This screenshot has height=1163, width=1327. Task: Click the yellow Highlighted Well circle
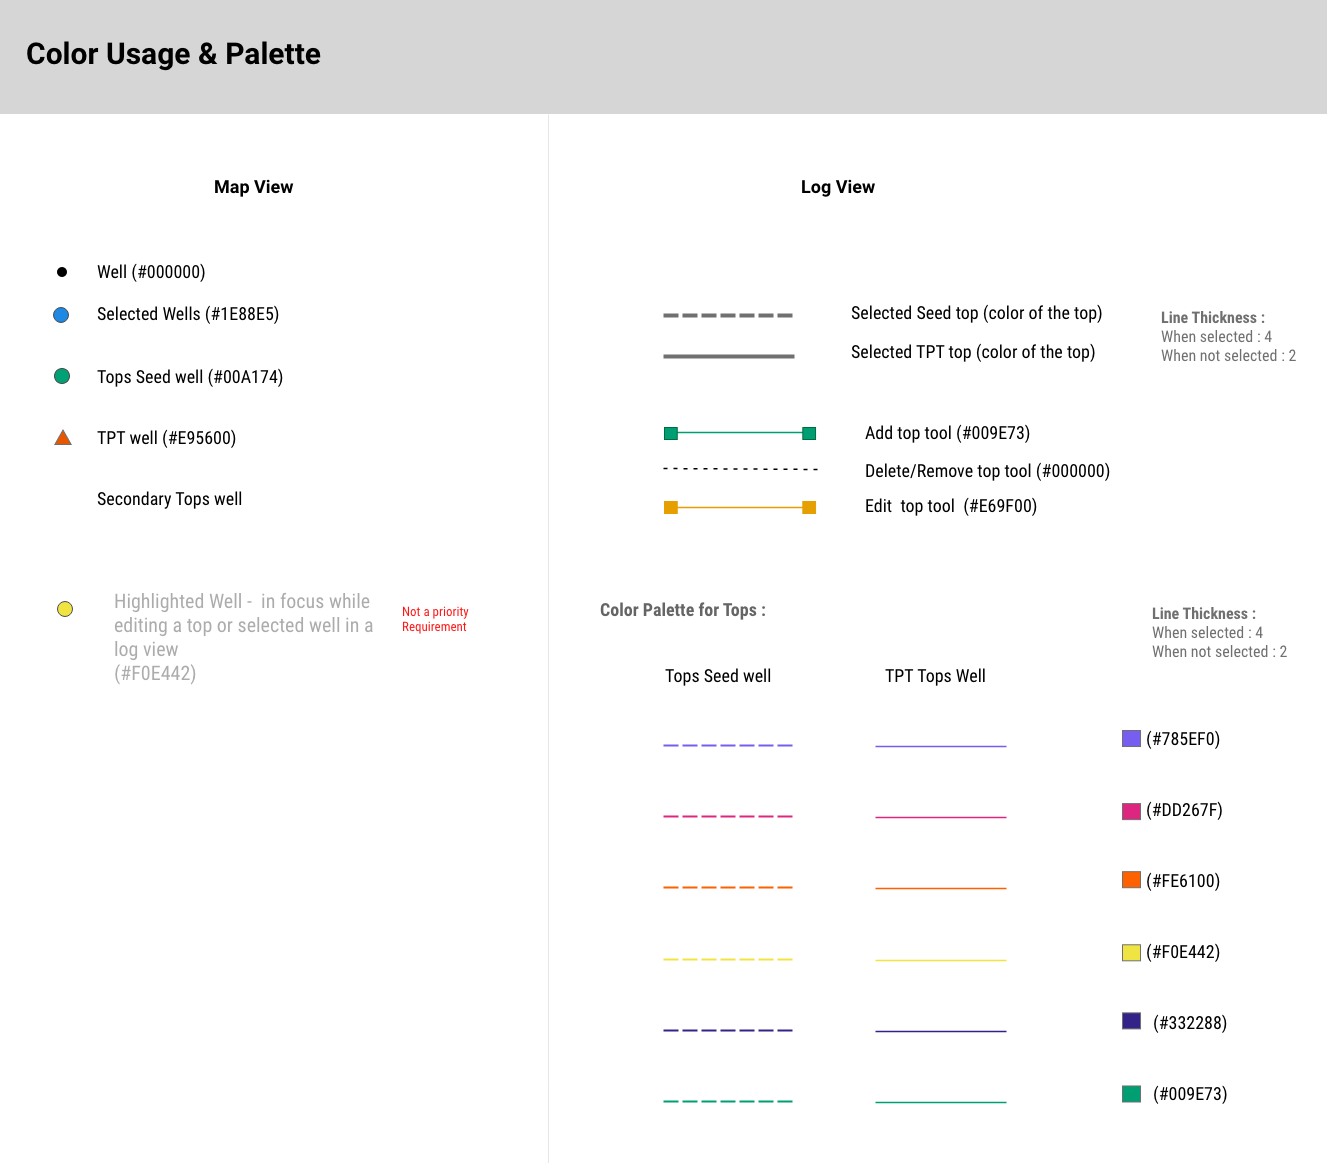coord(65,609)
